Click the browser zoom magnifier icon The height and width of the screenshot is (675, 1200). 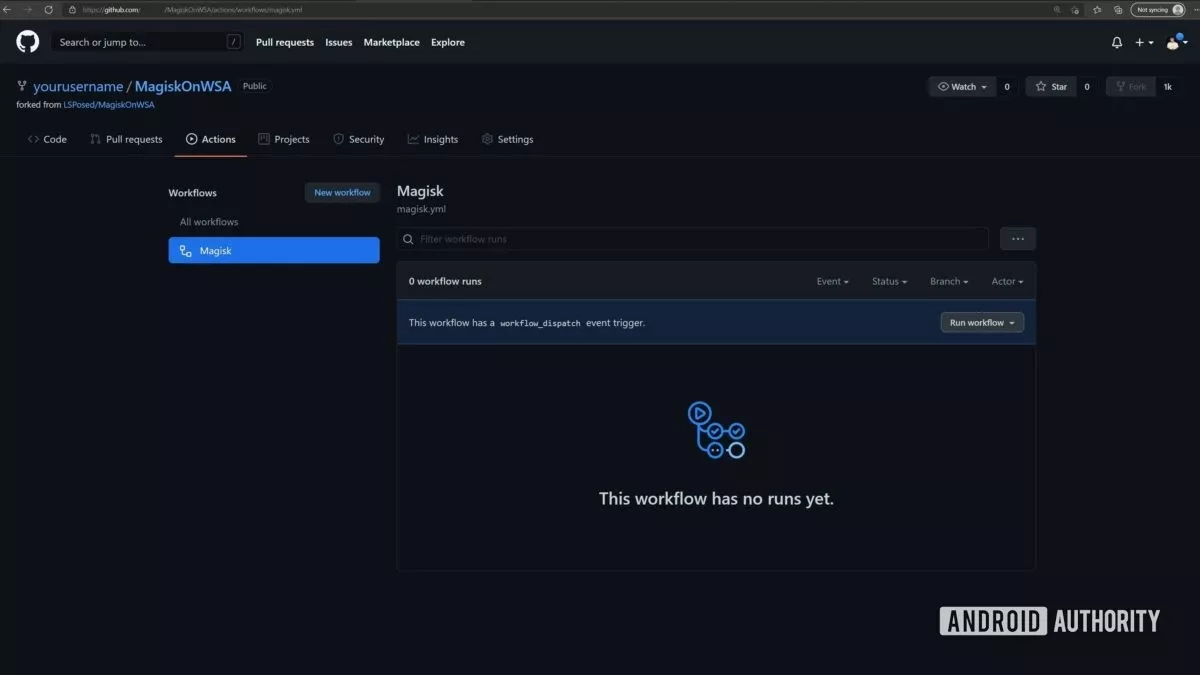(x=1058, y=9)
